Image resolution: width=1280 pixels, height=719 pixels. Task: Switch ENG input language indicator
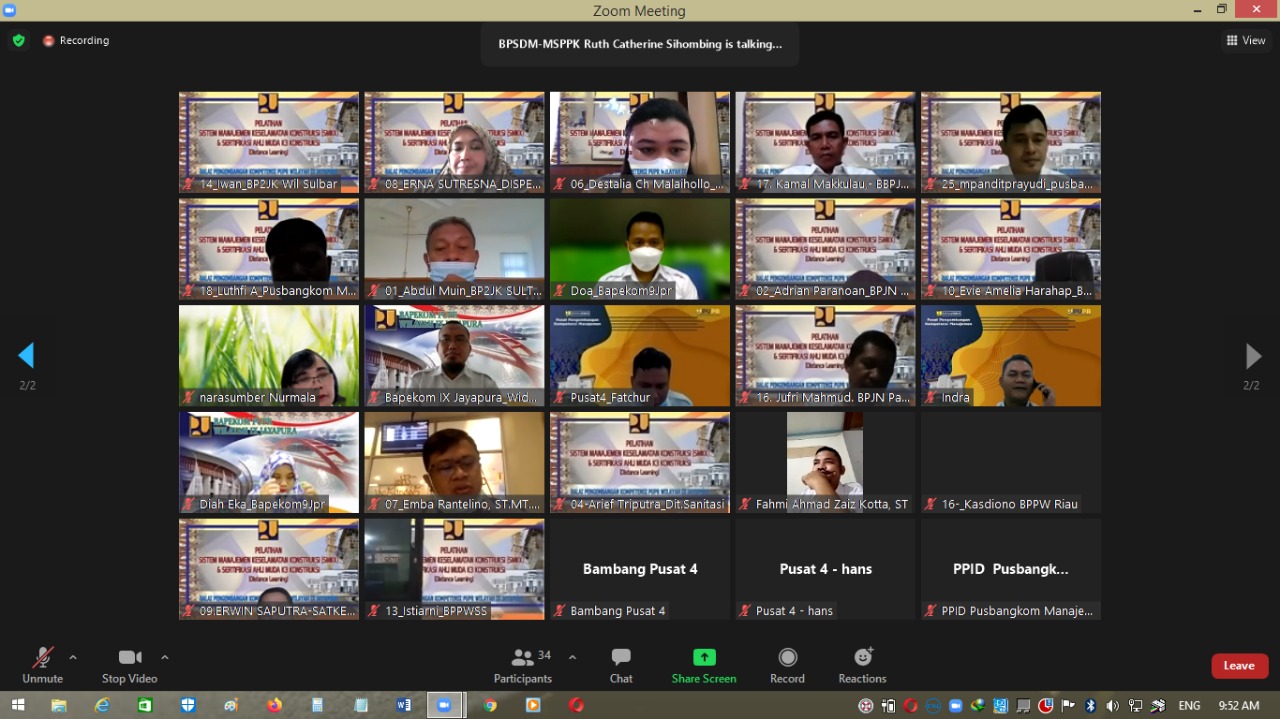[1189, 706]
